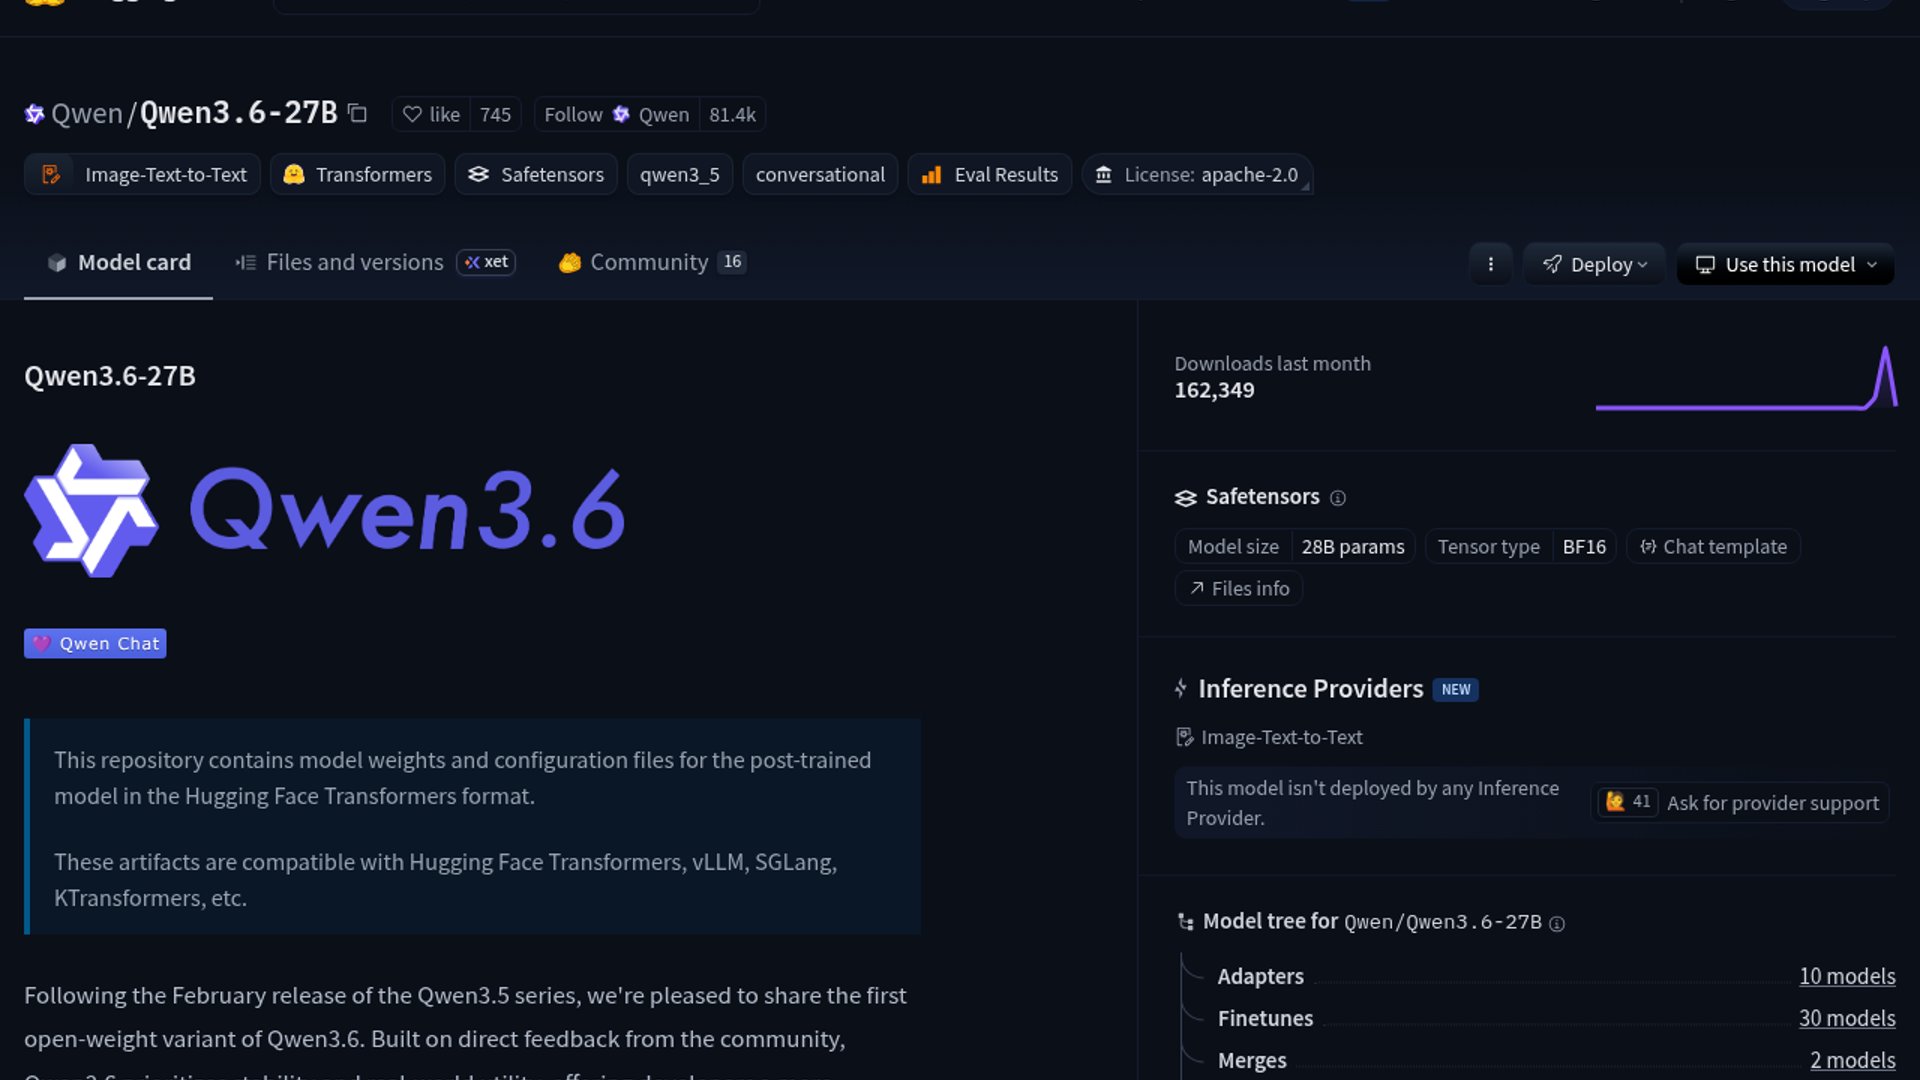Click the heart like button

click(432, 115)
